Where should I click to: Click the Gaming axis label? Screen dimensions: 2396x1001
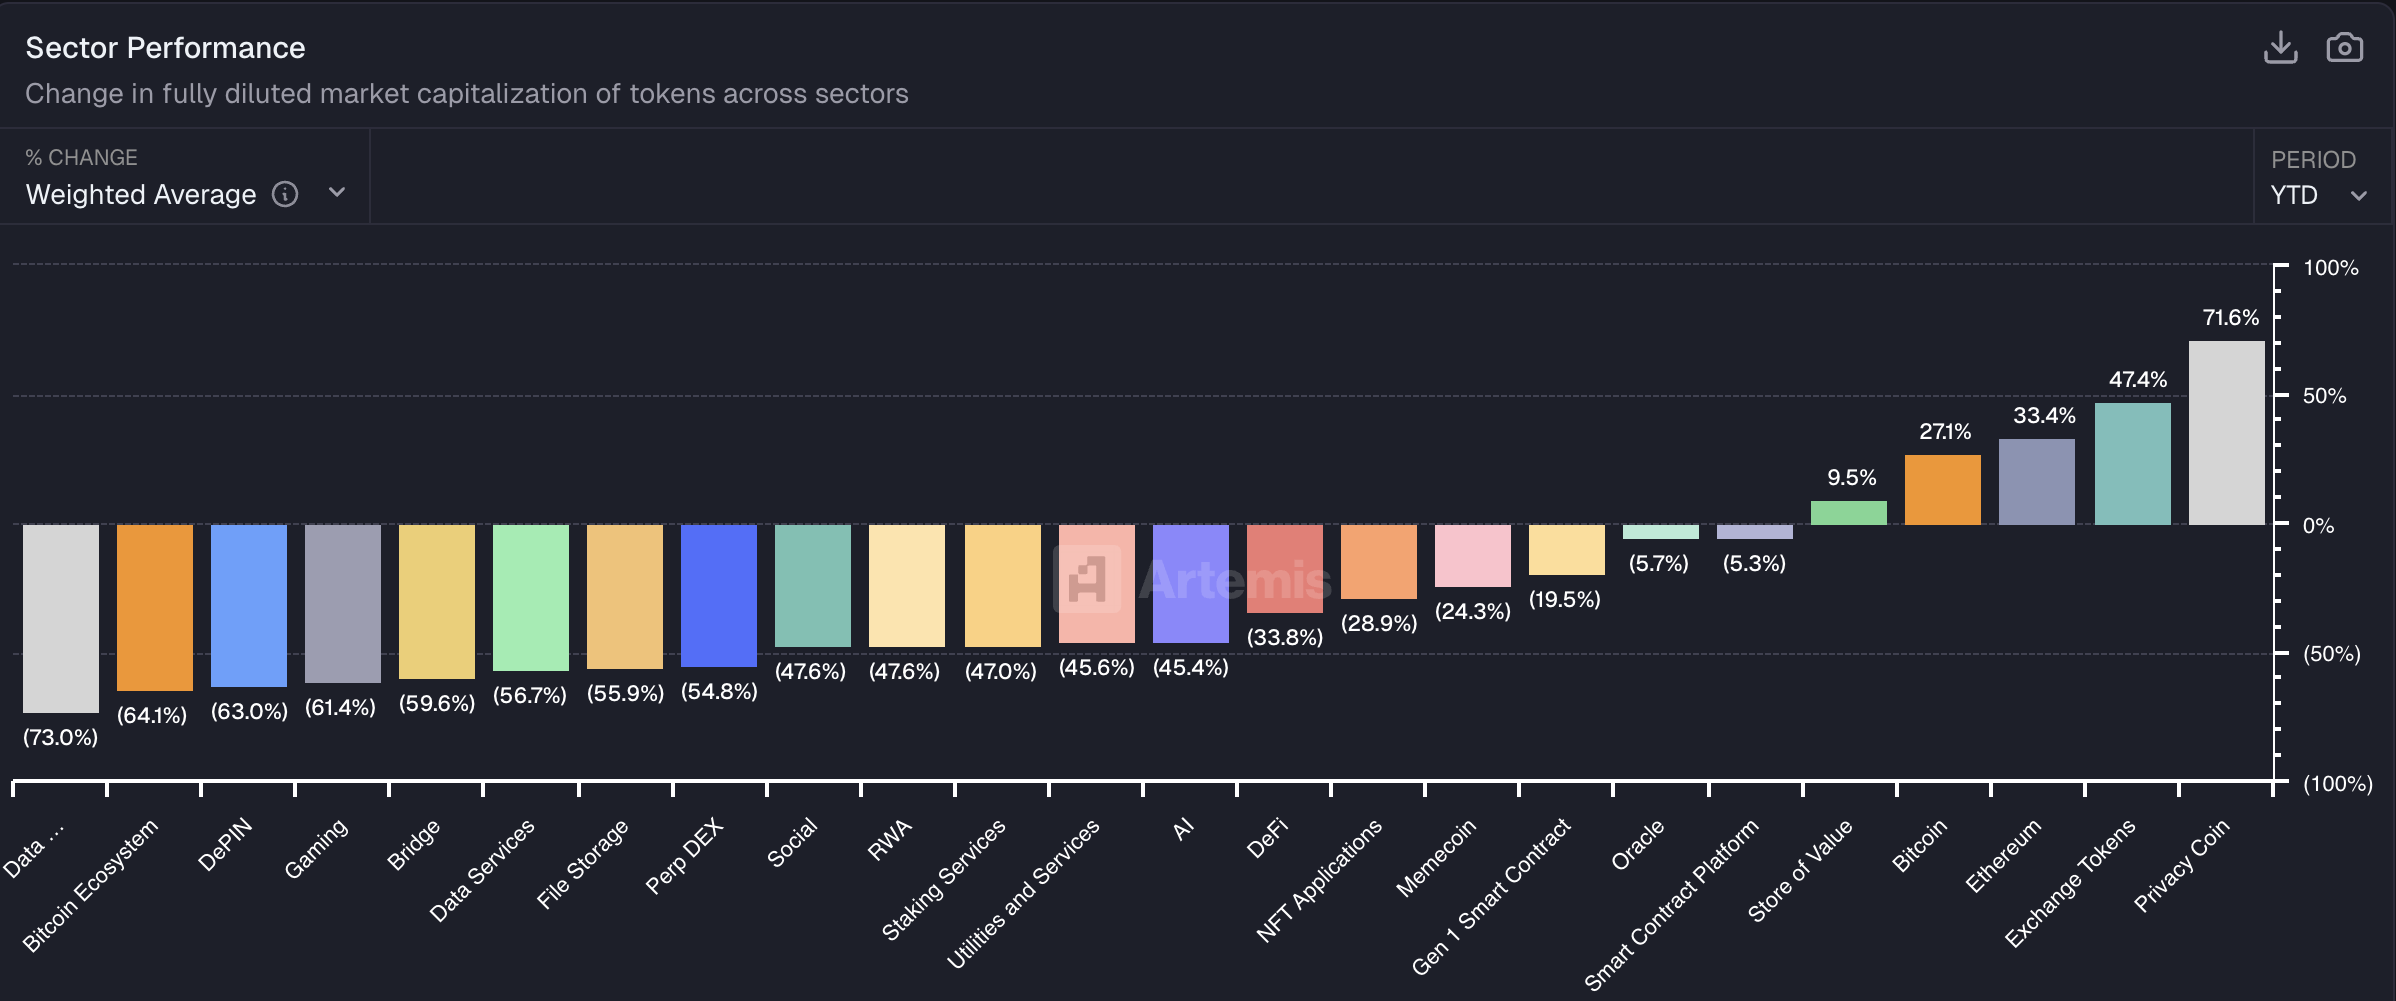(316, 849)
